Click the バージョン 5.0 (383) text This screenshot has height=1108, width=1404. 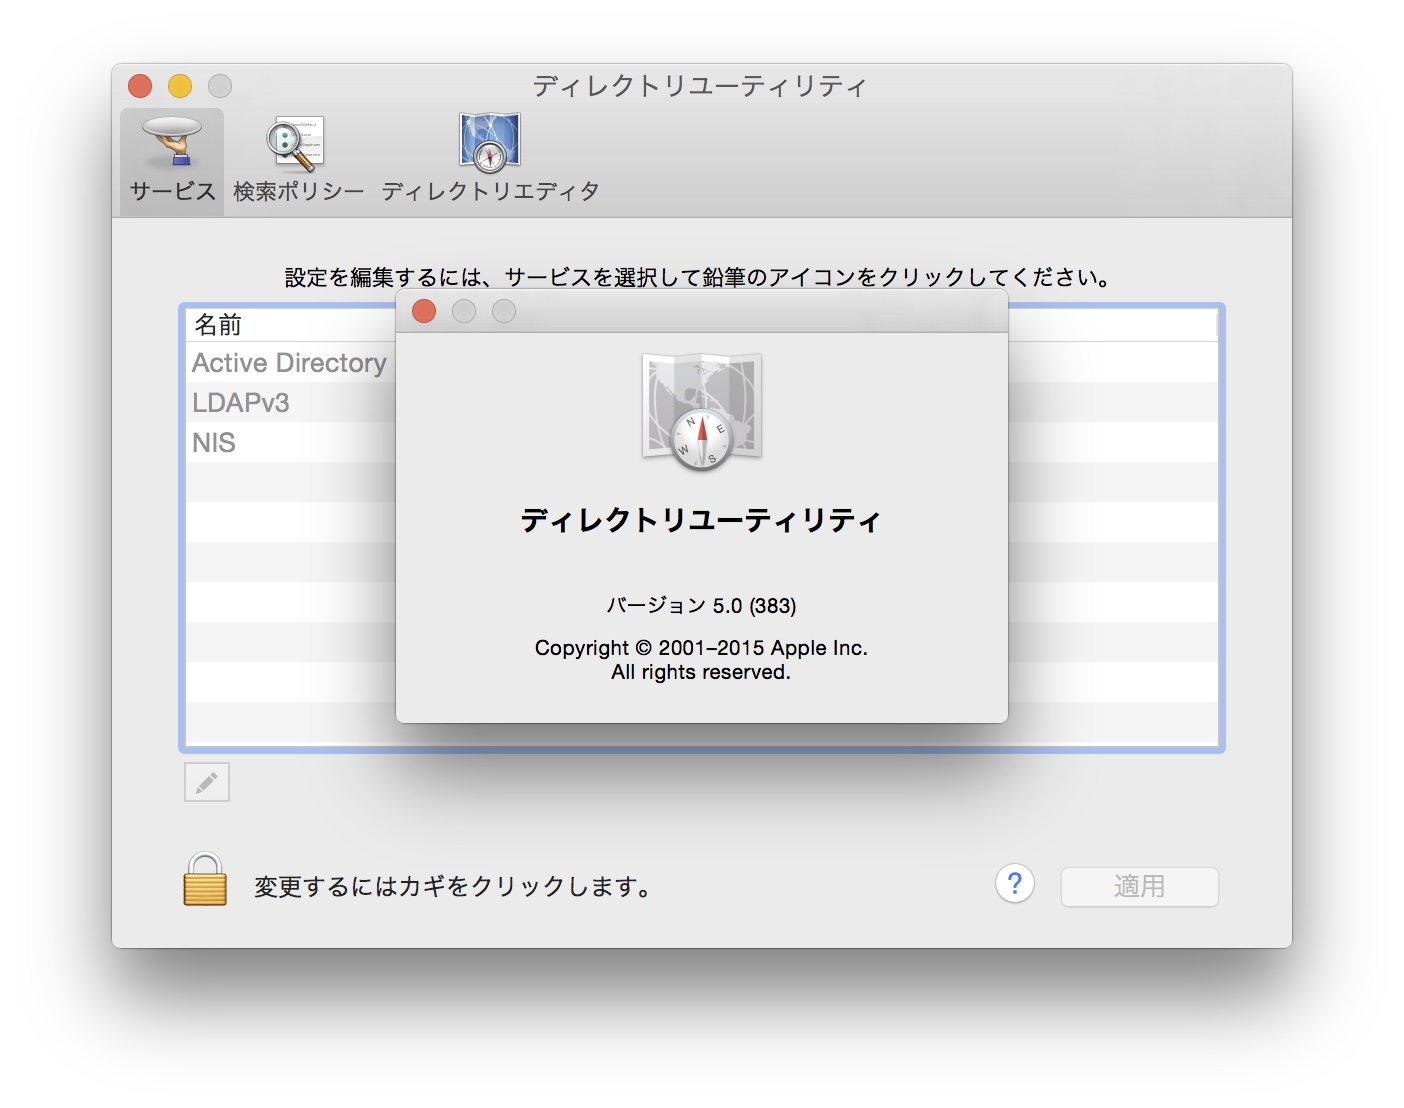coord(702,605)
